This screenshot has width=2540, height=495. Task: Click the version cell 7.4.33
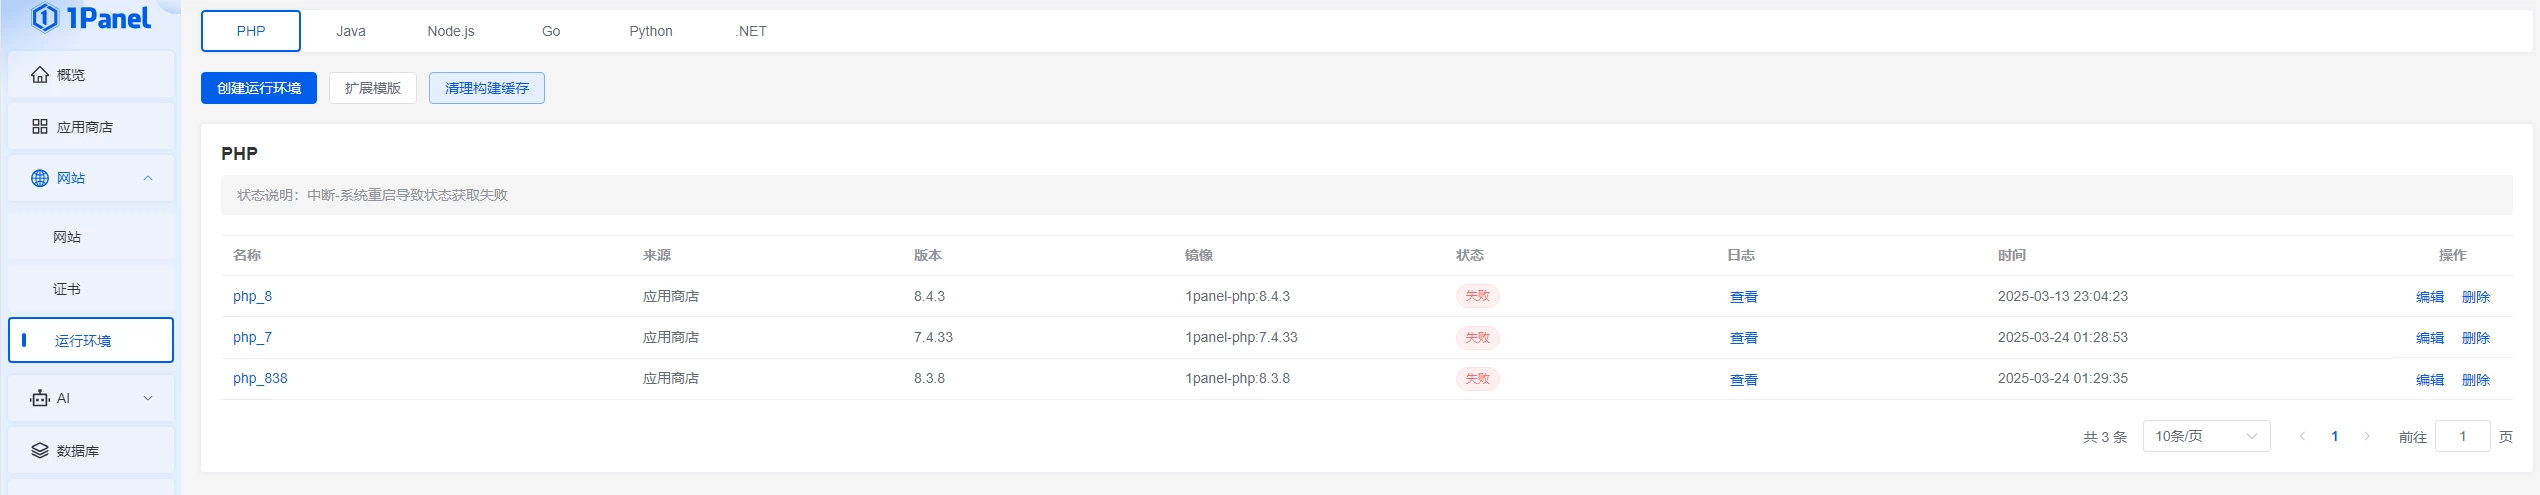[933, 337]
